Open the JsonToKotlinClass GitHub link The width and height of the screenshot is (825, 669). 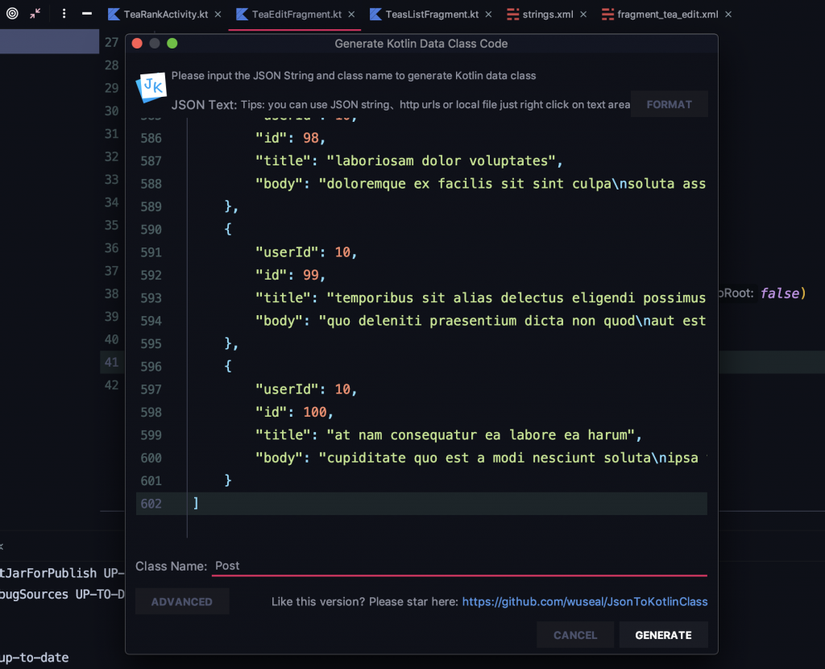(x=584, y=602)
